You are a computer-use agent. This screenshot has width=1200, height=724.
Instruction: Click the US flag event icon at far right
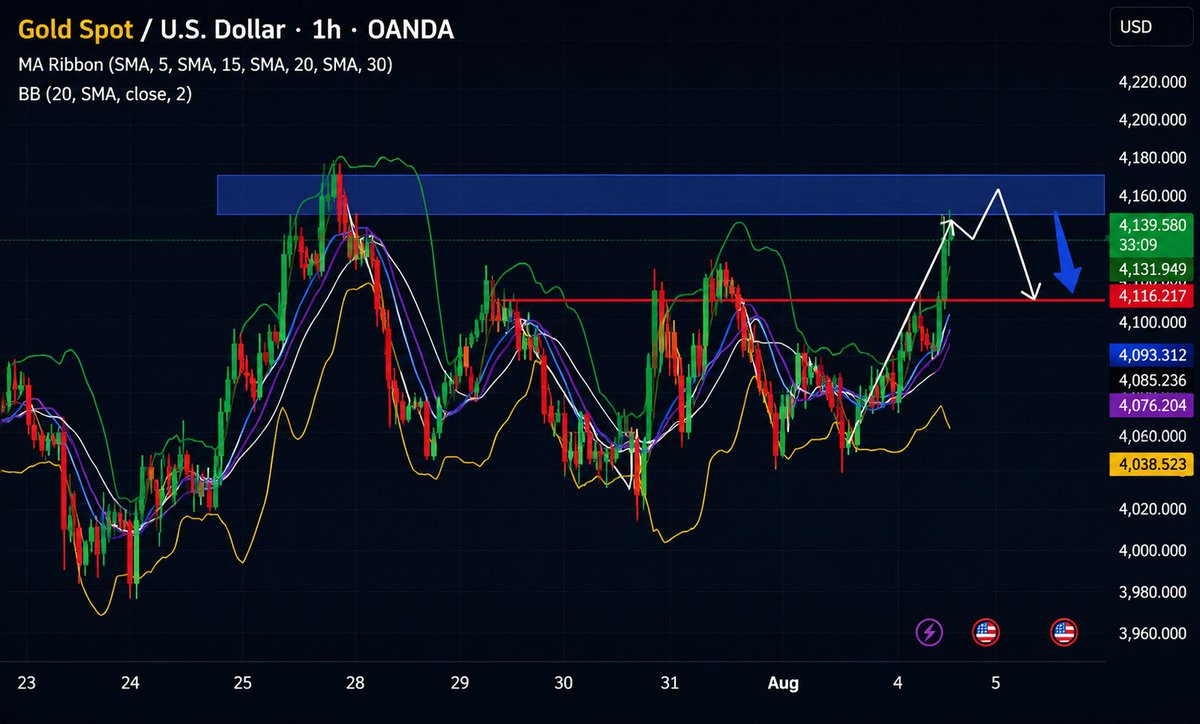pyautogui.click(x=1064, y=631)
